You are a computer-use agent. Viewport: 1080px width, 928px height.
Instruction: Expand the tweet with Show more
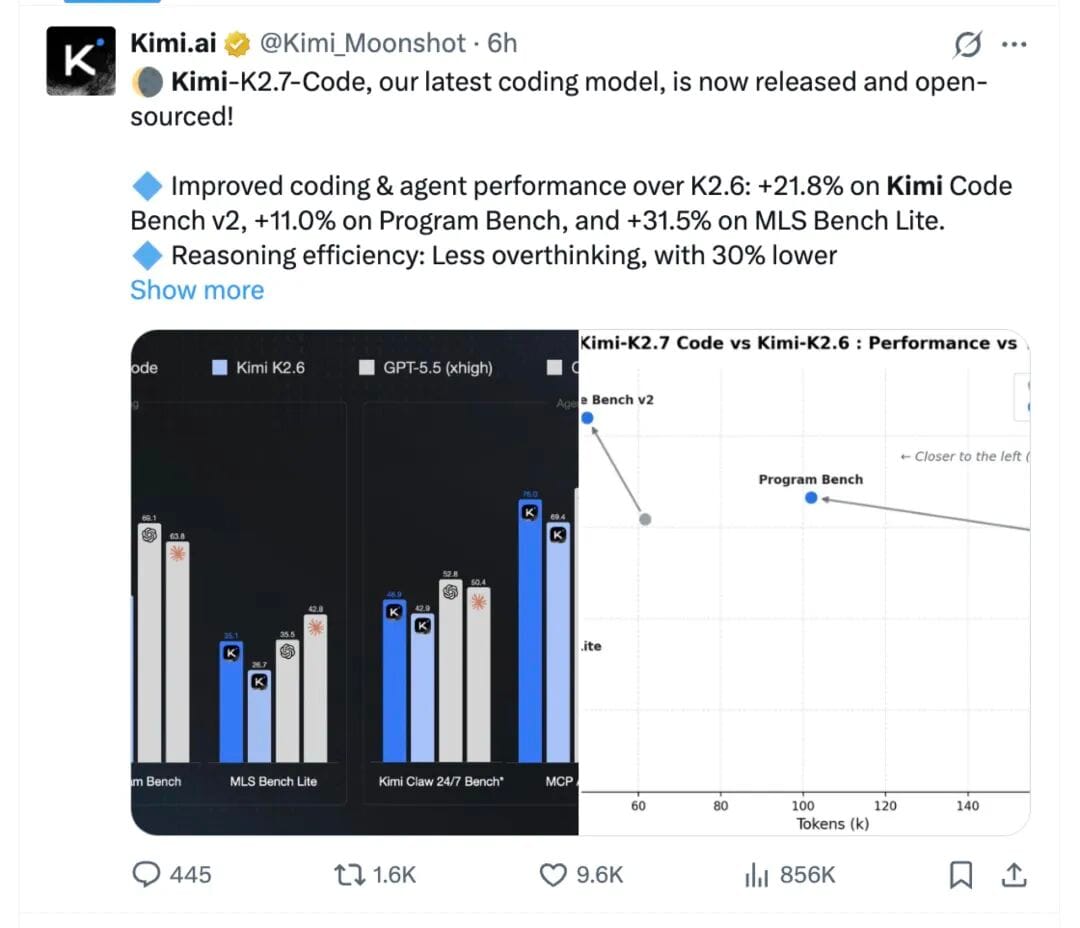pos(197,290)
